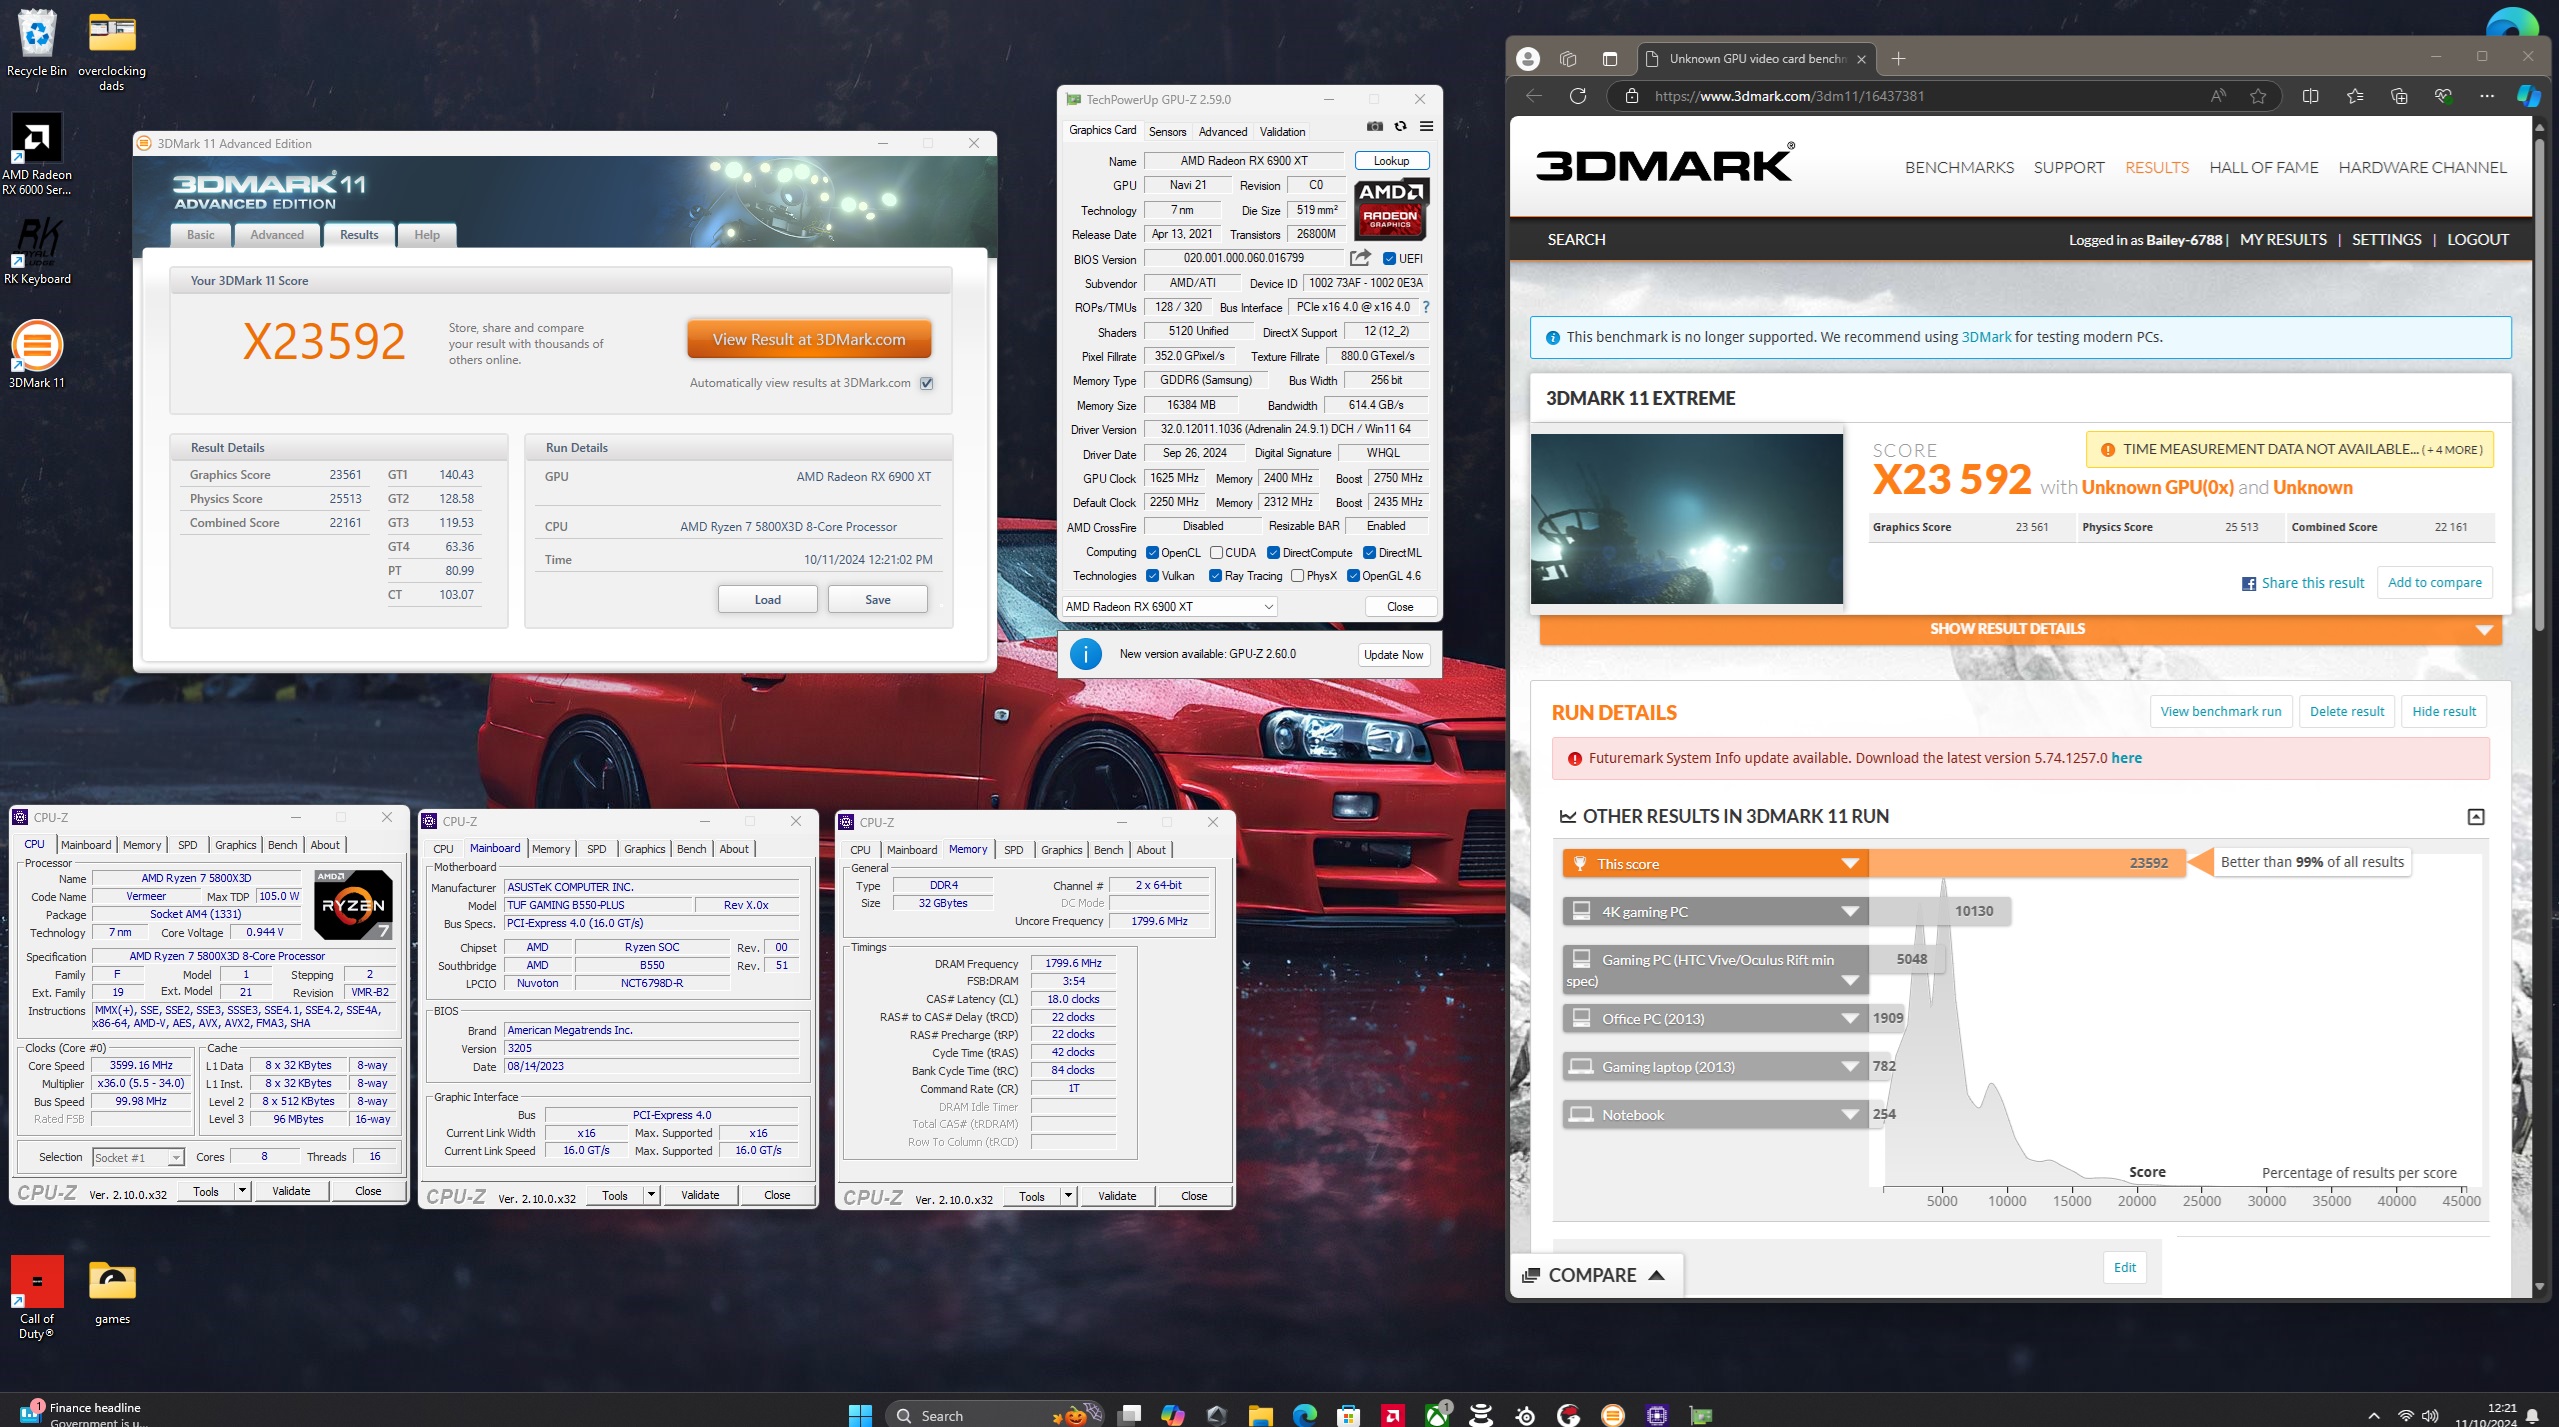Expand Gaming laptop (2013) dropdown
Screen dimensions: 2559x1427
pyautogui.click(x=1849, y=1067)
